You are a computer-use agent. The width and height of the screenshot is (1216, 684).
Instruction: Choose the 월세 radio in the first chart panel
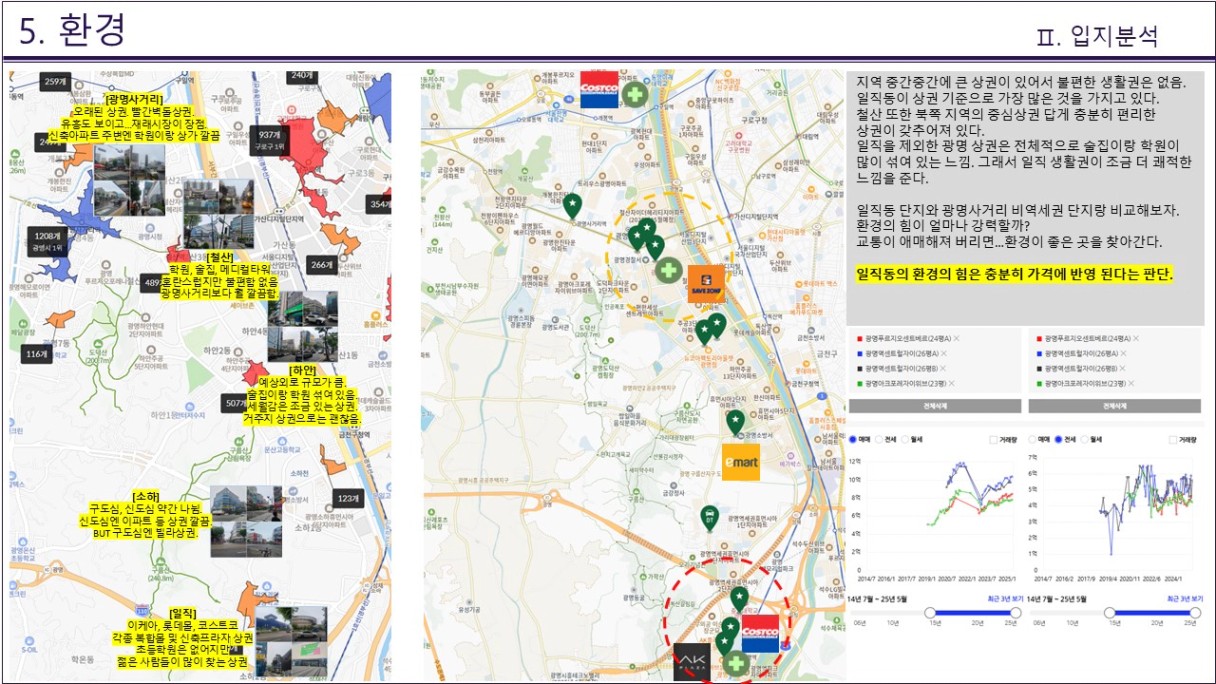906,439
